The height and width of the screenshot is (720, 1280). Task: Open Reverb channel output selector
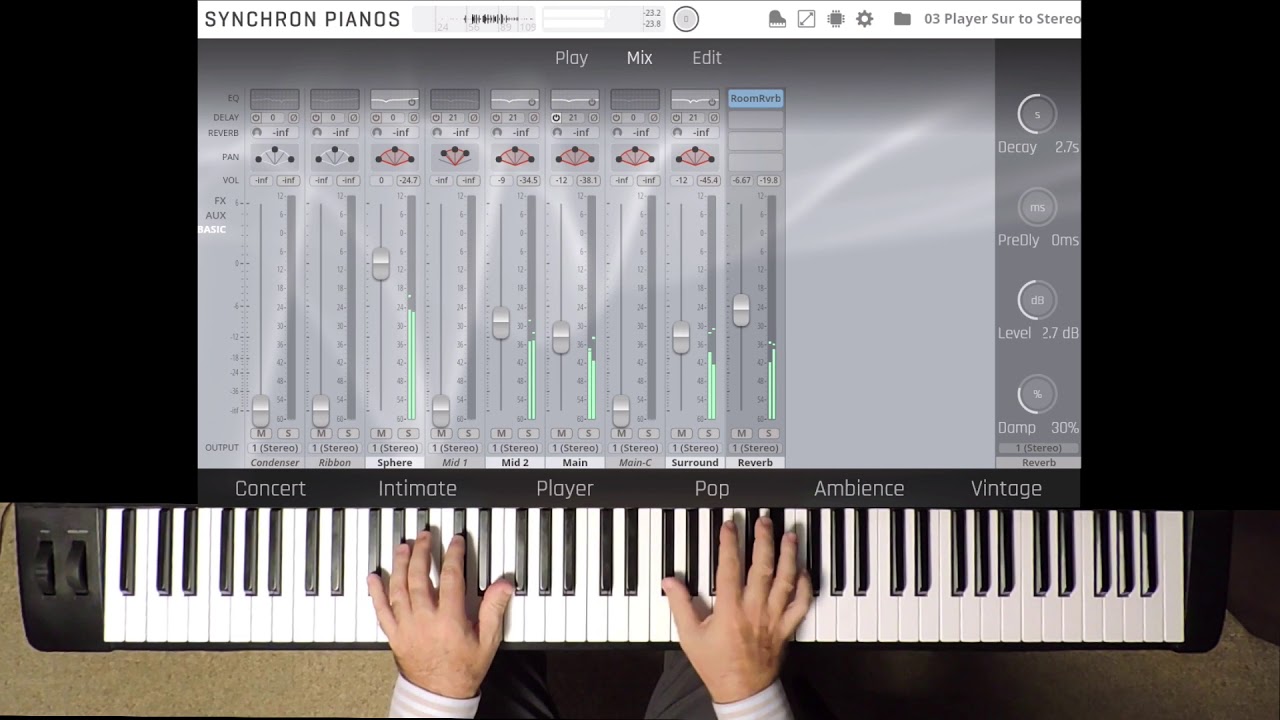755,448
